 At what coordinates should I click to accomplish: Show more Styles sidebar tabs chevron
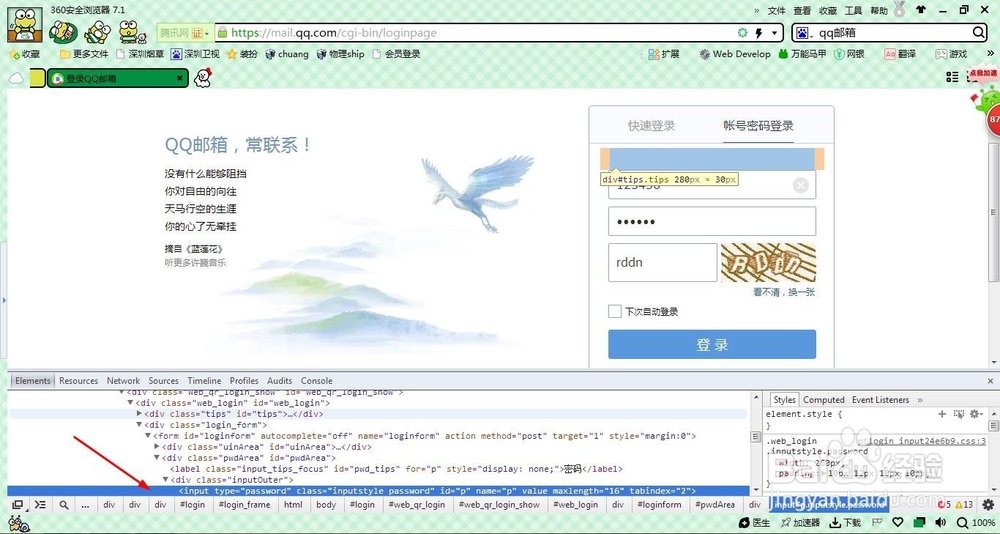(x=920, y=400)
